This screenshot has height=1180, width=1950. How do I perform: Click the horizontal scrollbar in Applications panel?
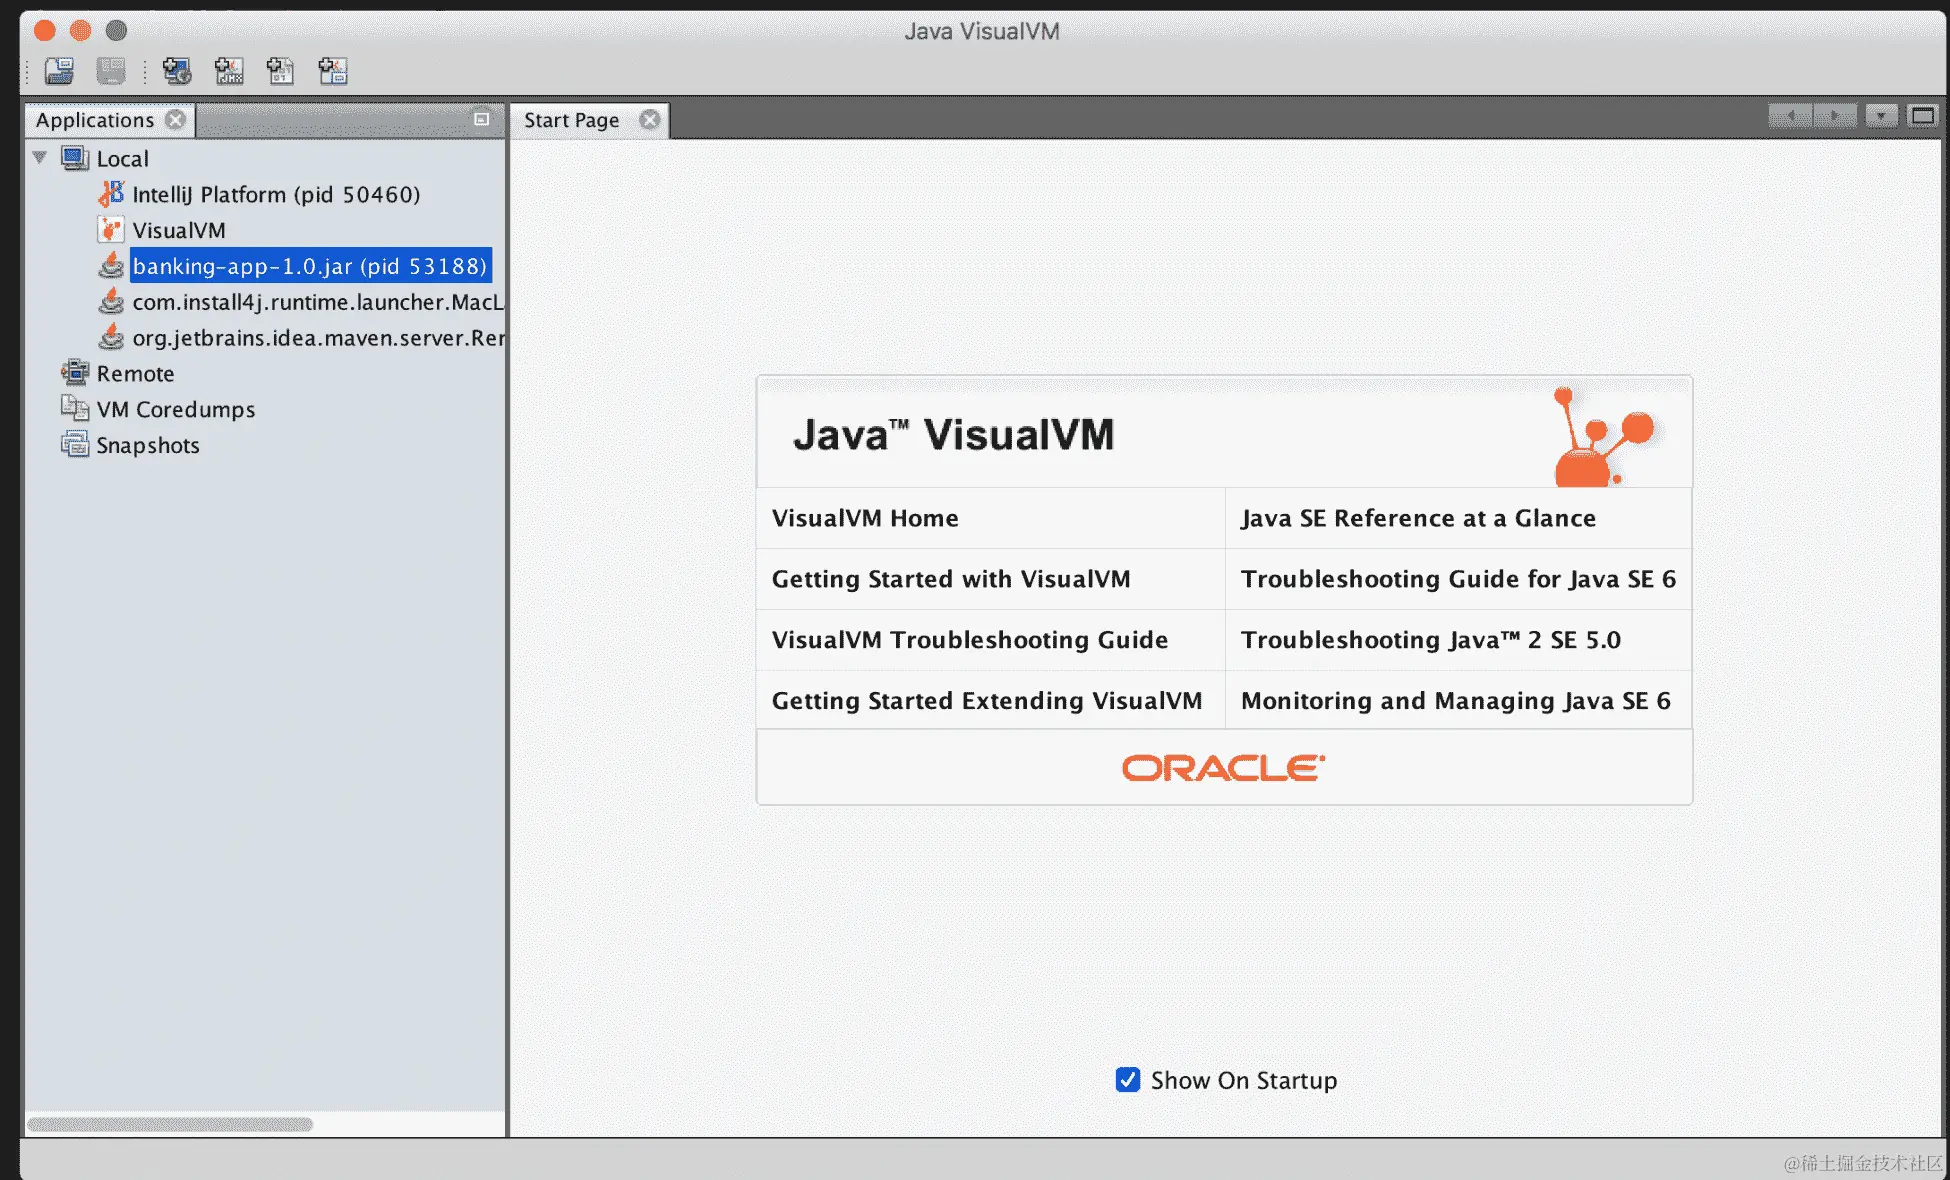coord(170,1124)
